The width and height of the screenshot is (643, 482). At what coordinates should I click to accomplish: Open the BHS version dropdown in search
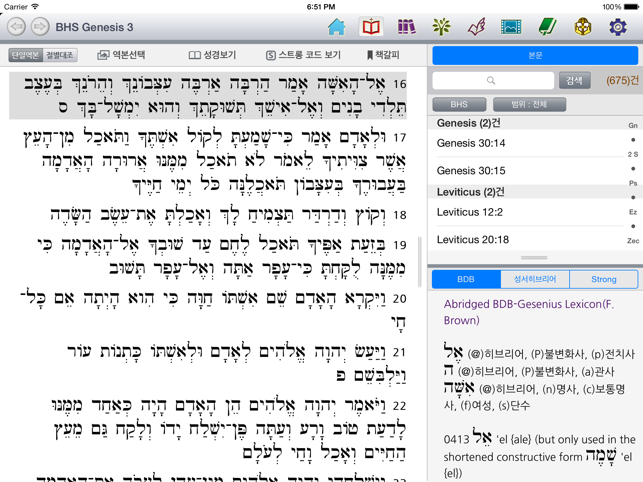coord(459,104)
